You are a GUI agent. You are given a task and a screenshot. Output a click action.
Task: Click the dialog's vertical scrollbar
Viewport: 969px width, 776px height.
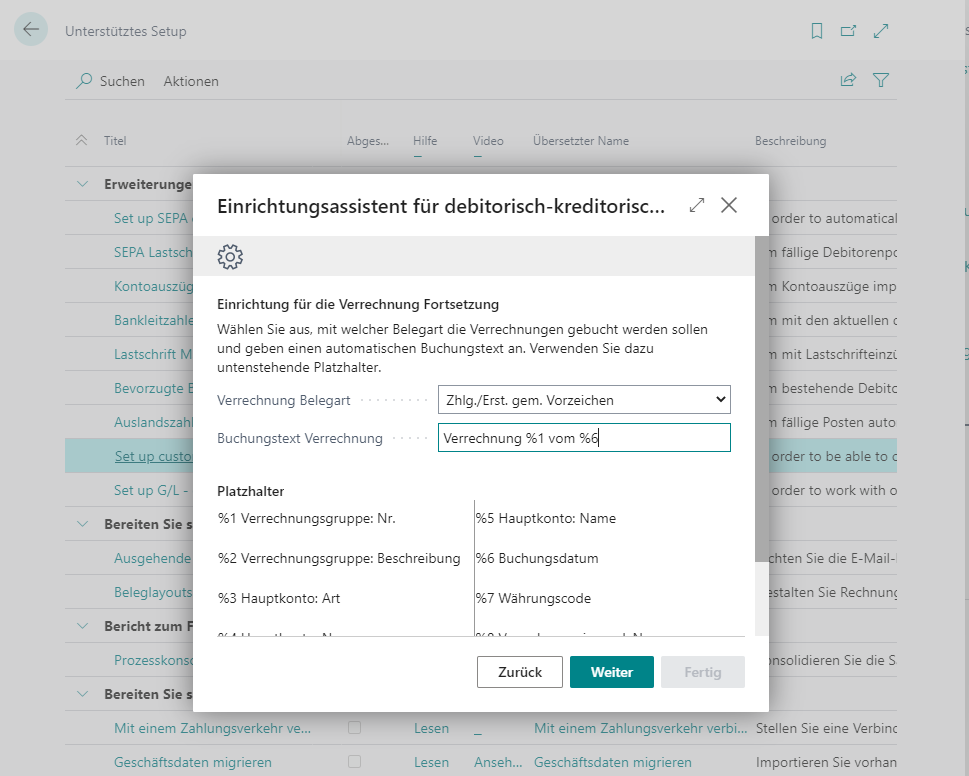click(x=761, y=399)
